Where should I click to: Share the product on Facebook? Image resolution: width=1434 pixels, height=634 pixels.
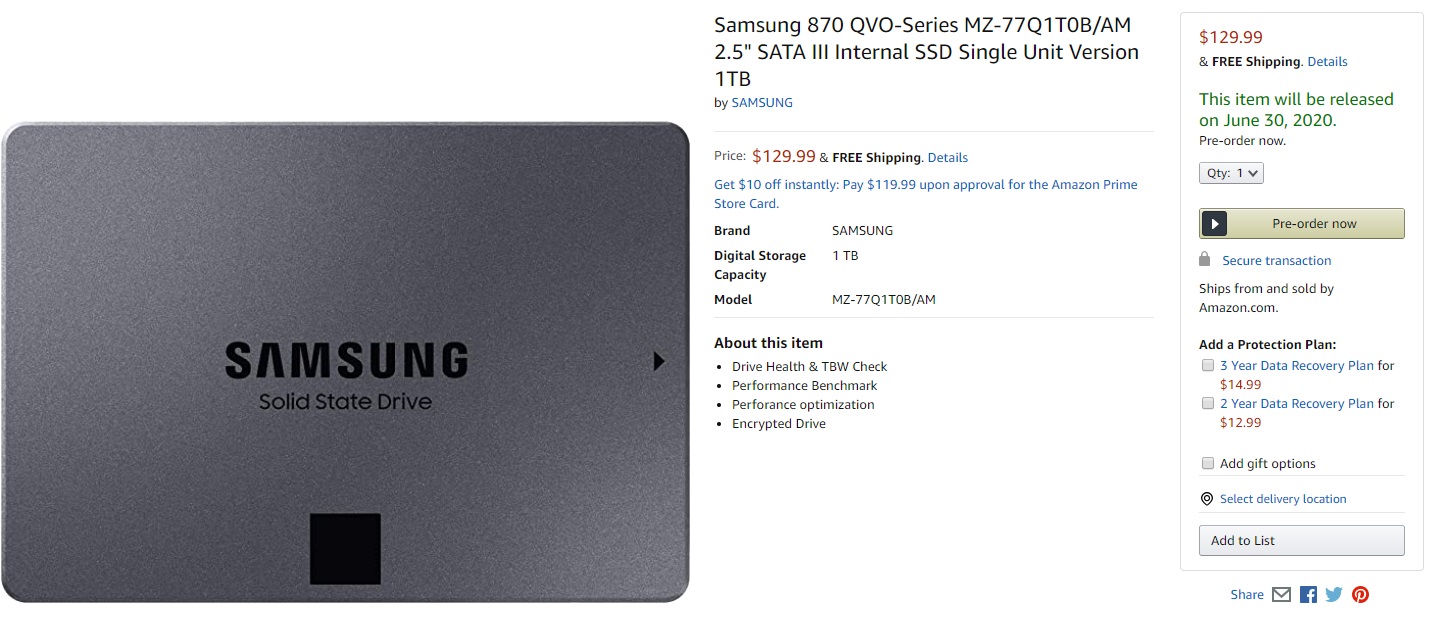pyautogui.click(x=1308, y=594)
